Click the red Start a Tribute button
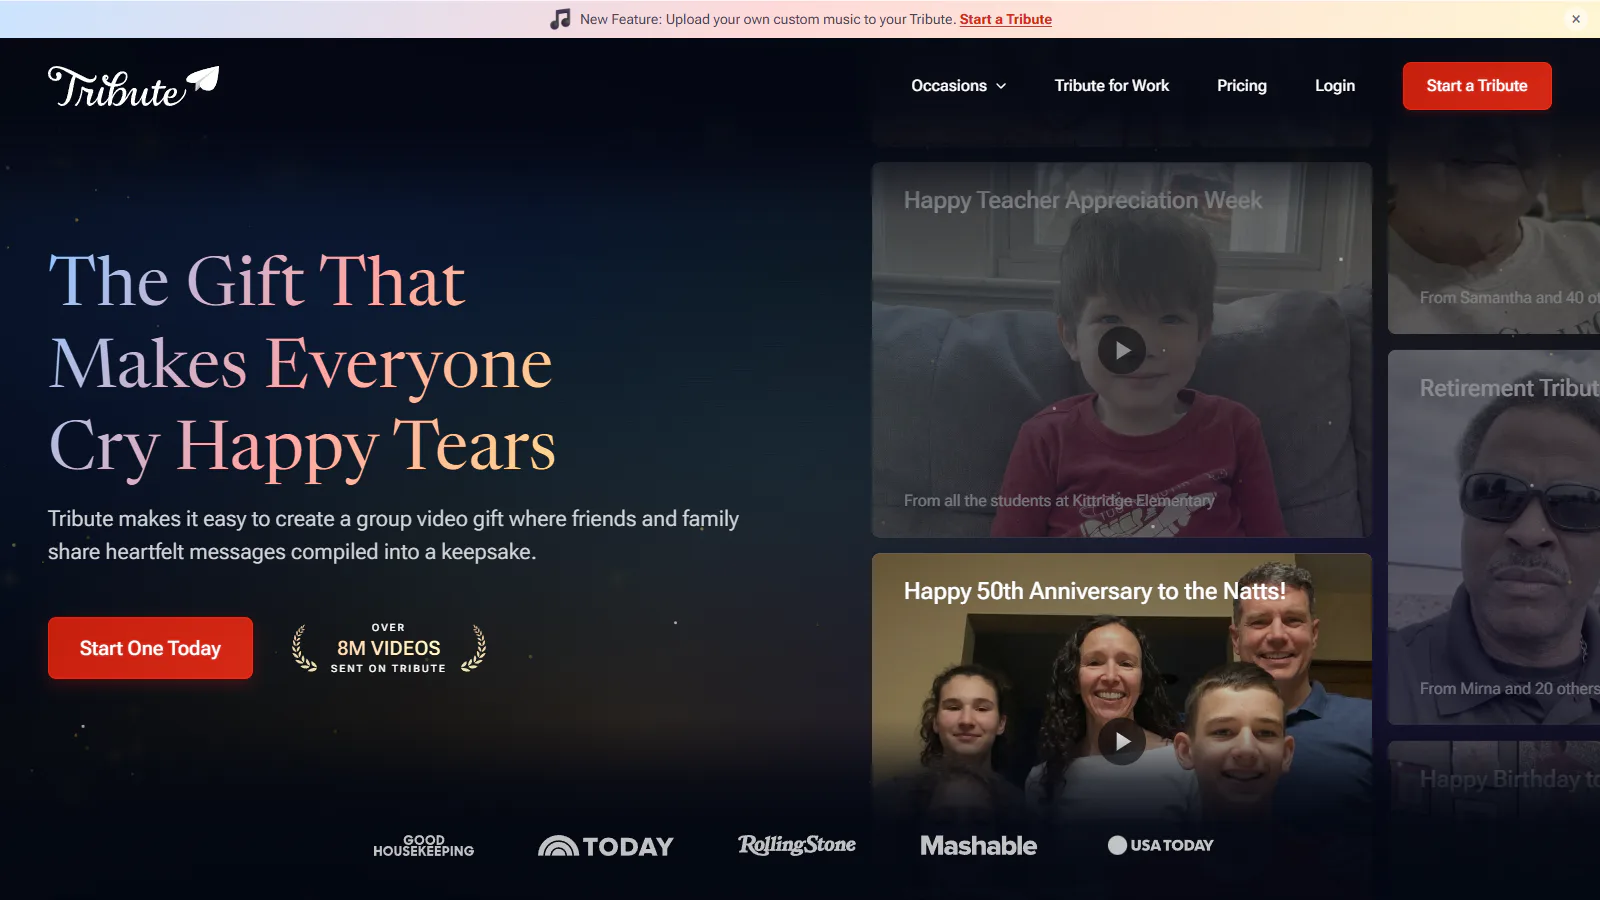1600x900 pixels. (1477, 86)
